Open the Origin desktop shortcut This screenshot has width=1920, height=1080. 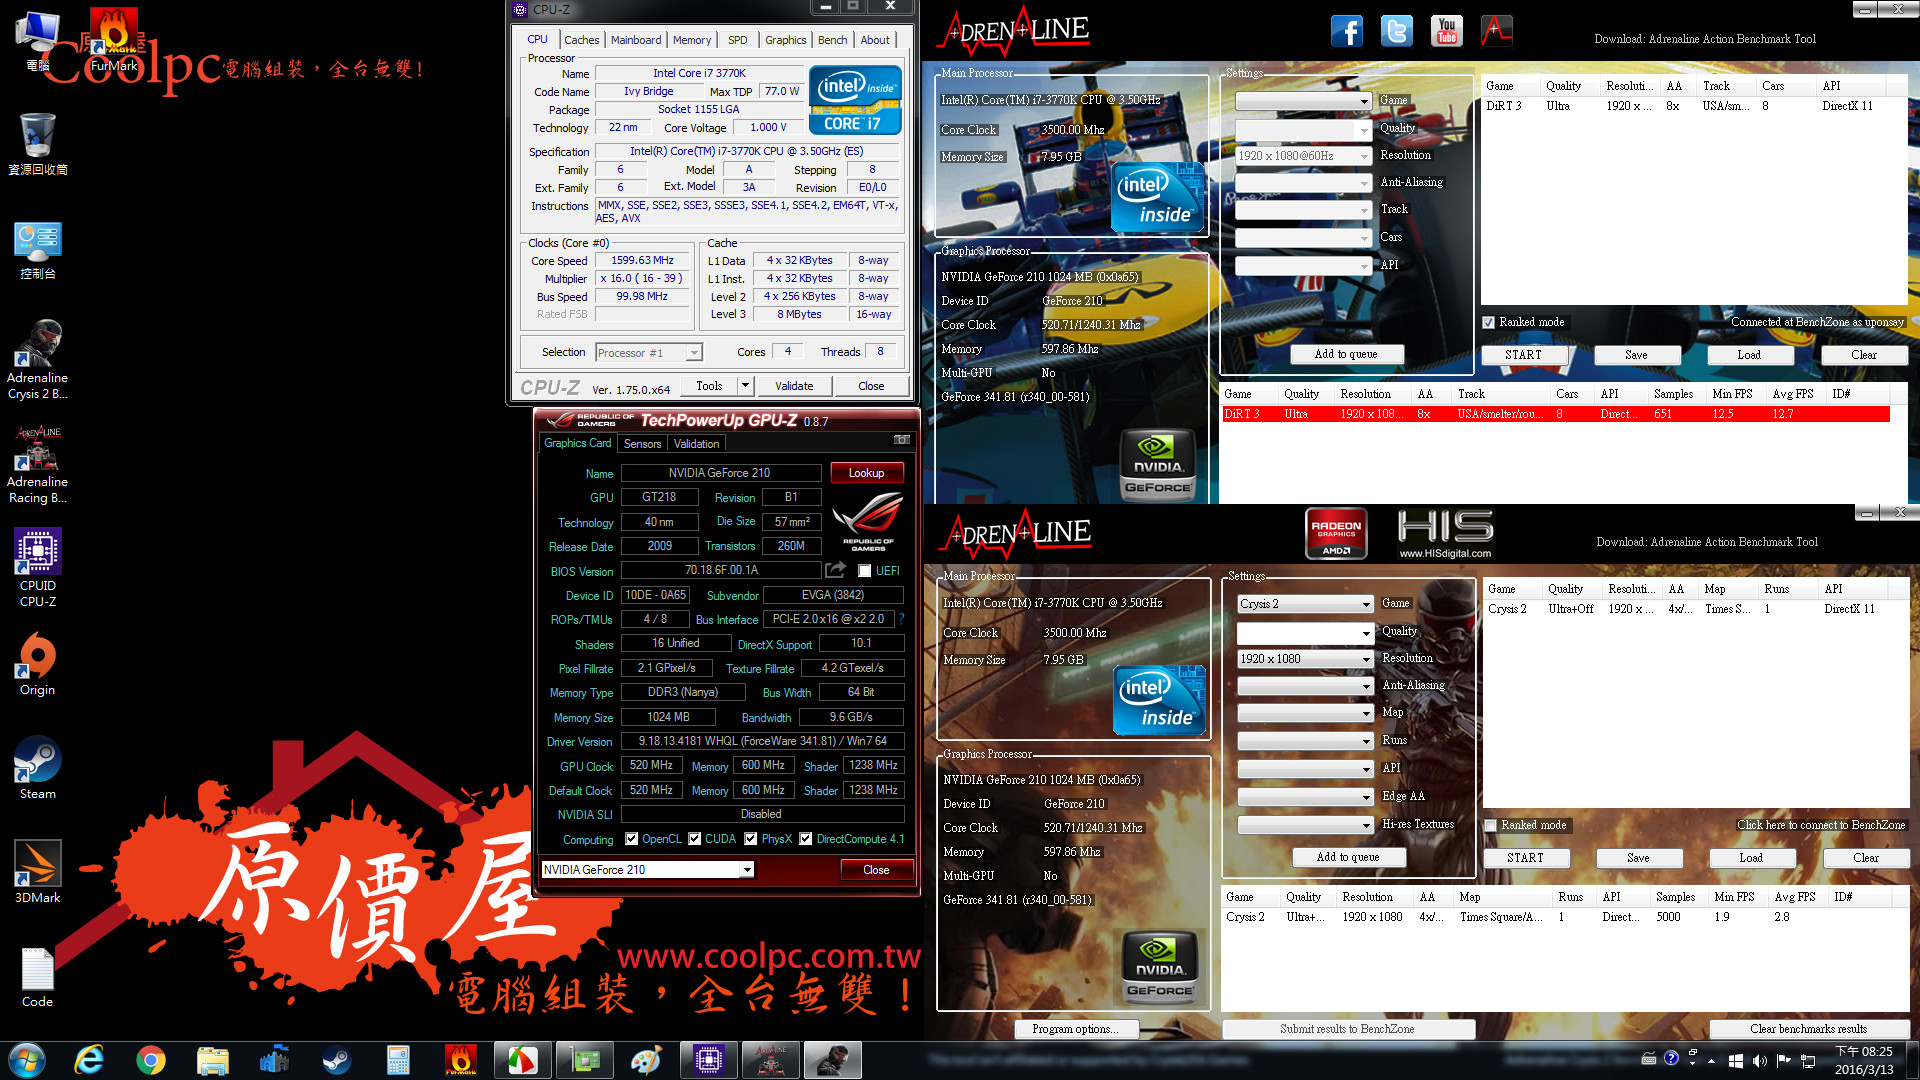[x=38, y=664]
